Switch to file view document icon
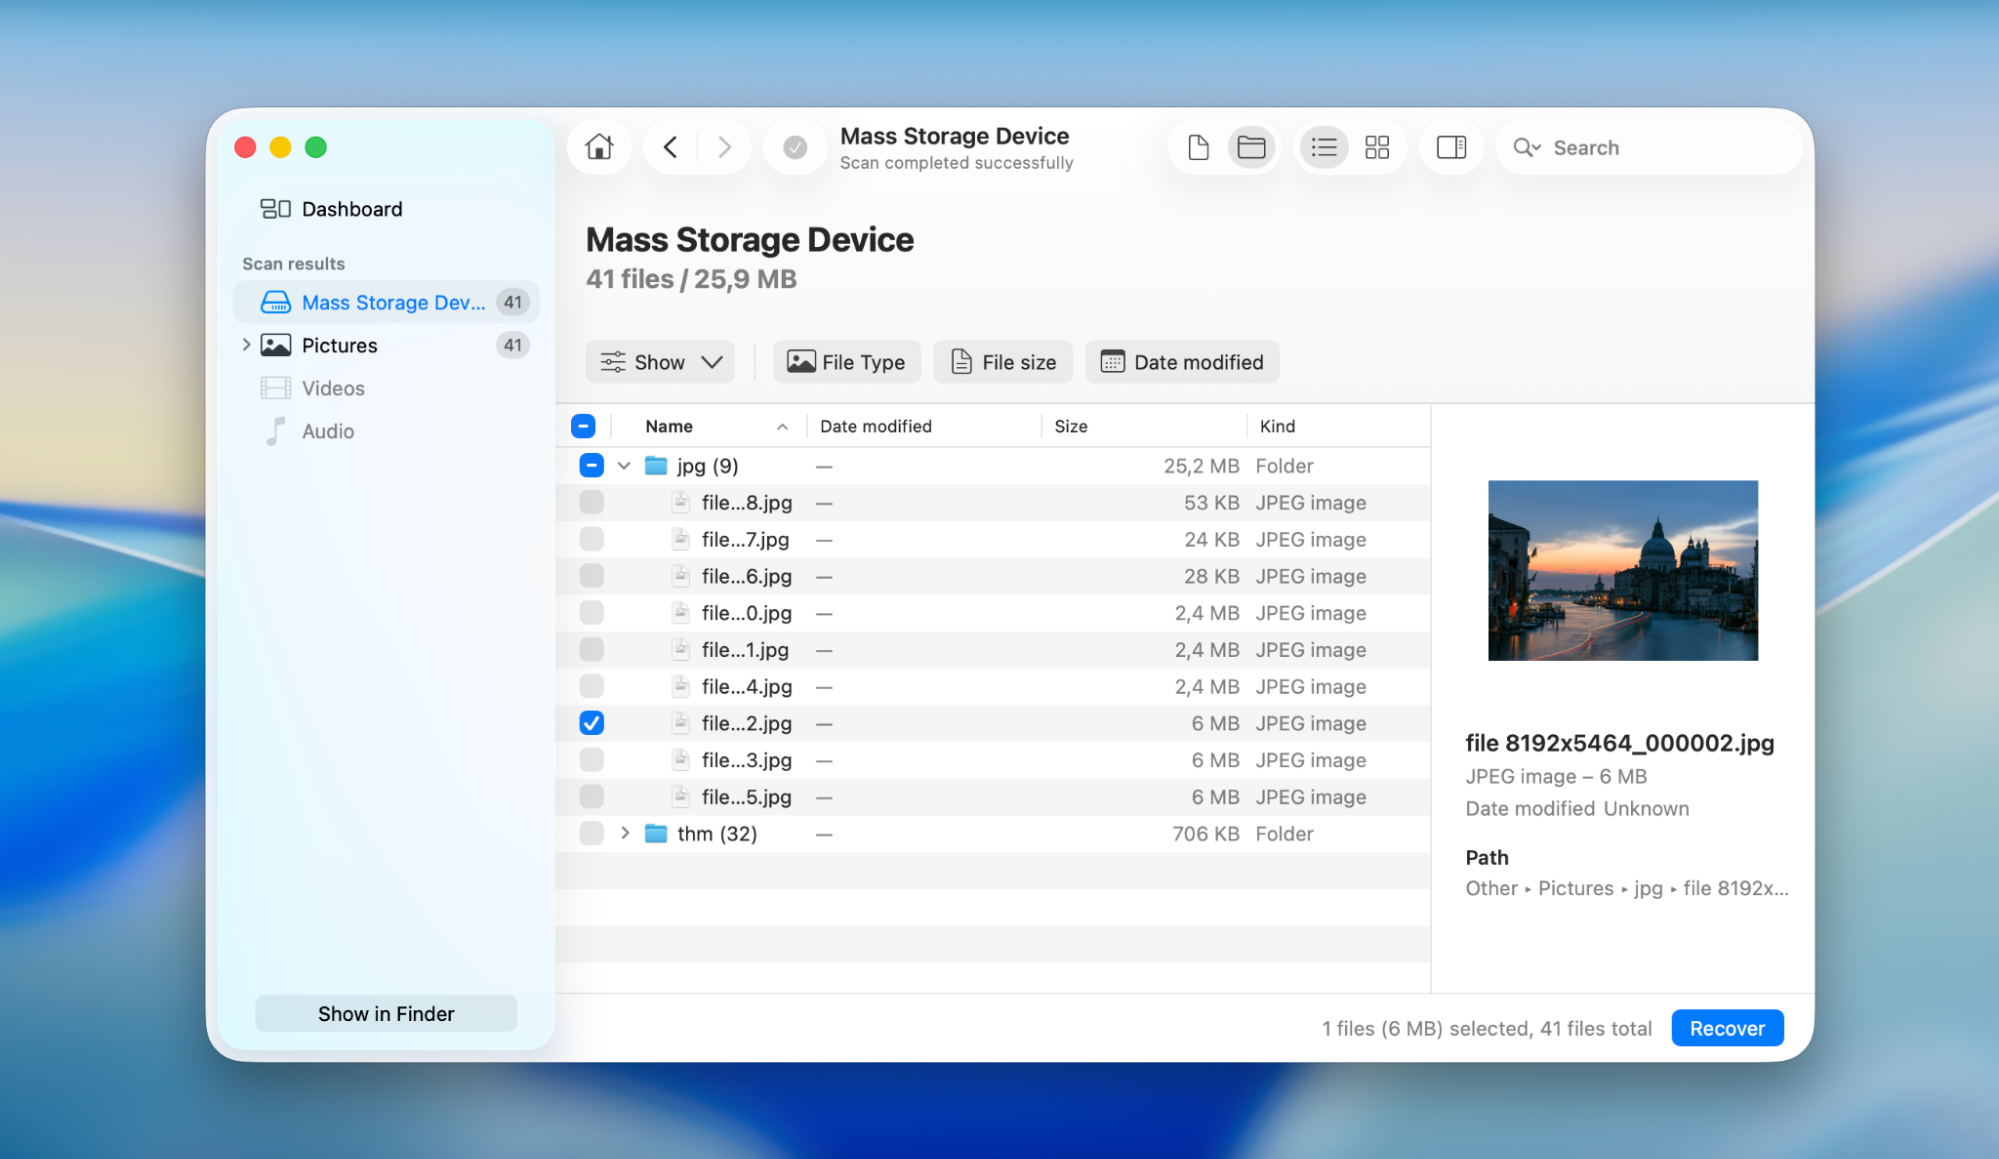The image size is (1999, 1159). click(x=1198, y=147)
